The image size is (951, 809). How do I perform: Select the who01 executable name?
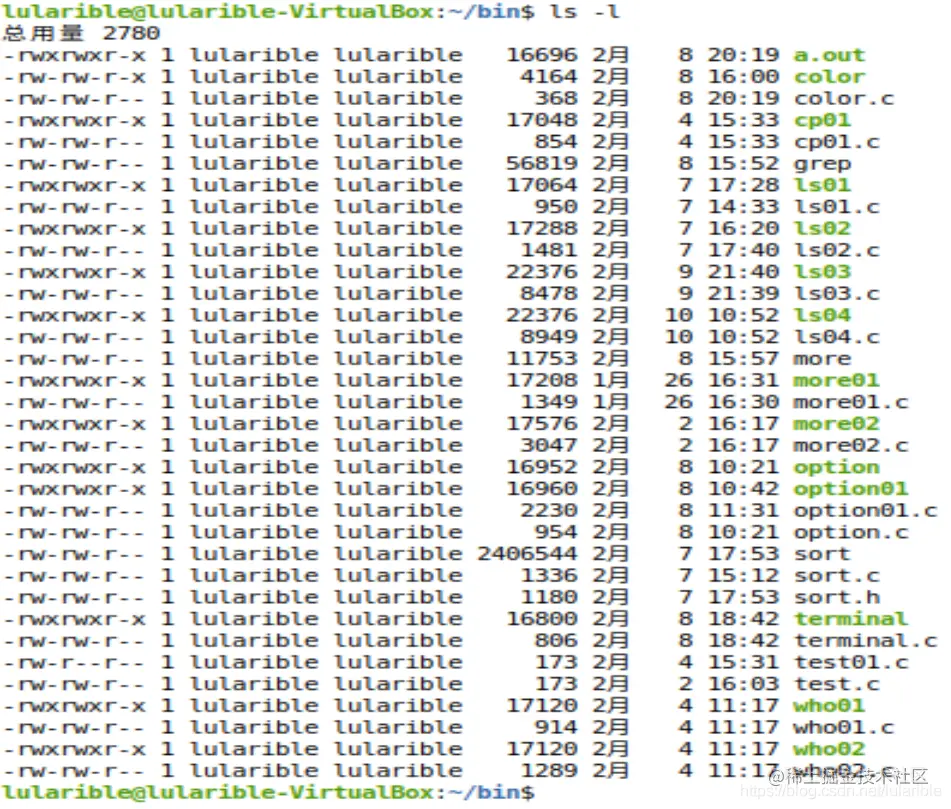point(828,706)
